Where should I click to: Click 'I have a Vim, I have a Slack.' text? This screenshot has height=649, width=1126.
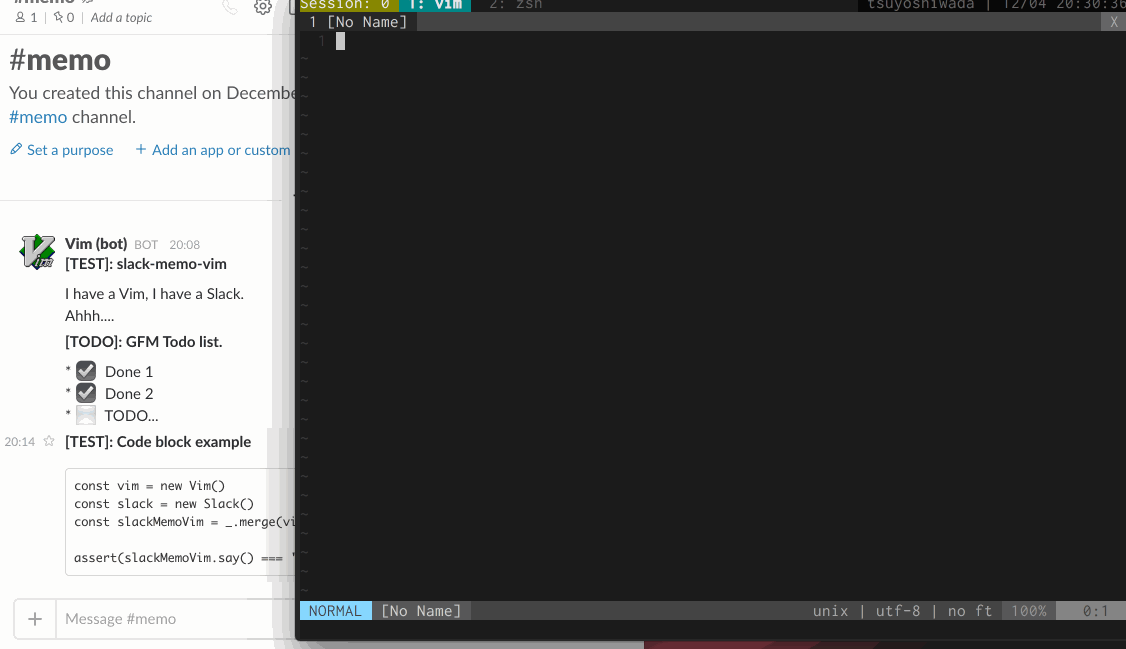coord(154,294)
